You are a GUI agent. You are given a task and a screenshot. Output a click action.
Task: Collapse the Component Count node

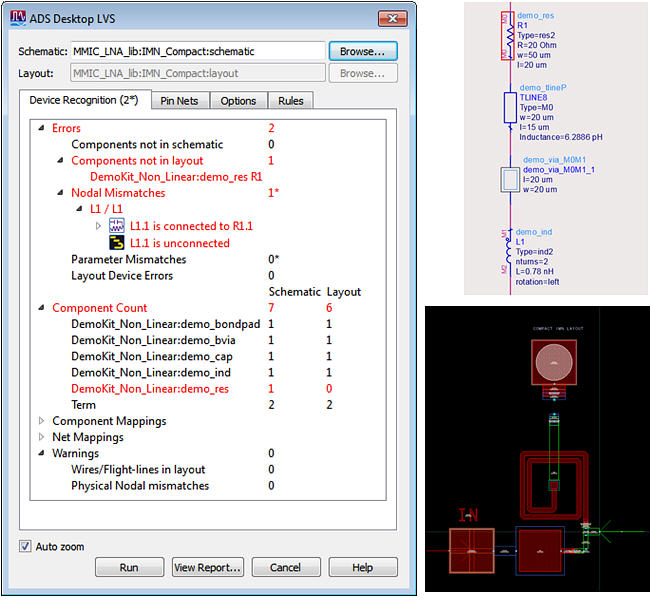coord(41,308)
